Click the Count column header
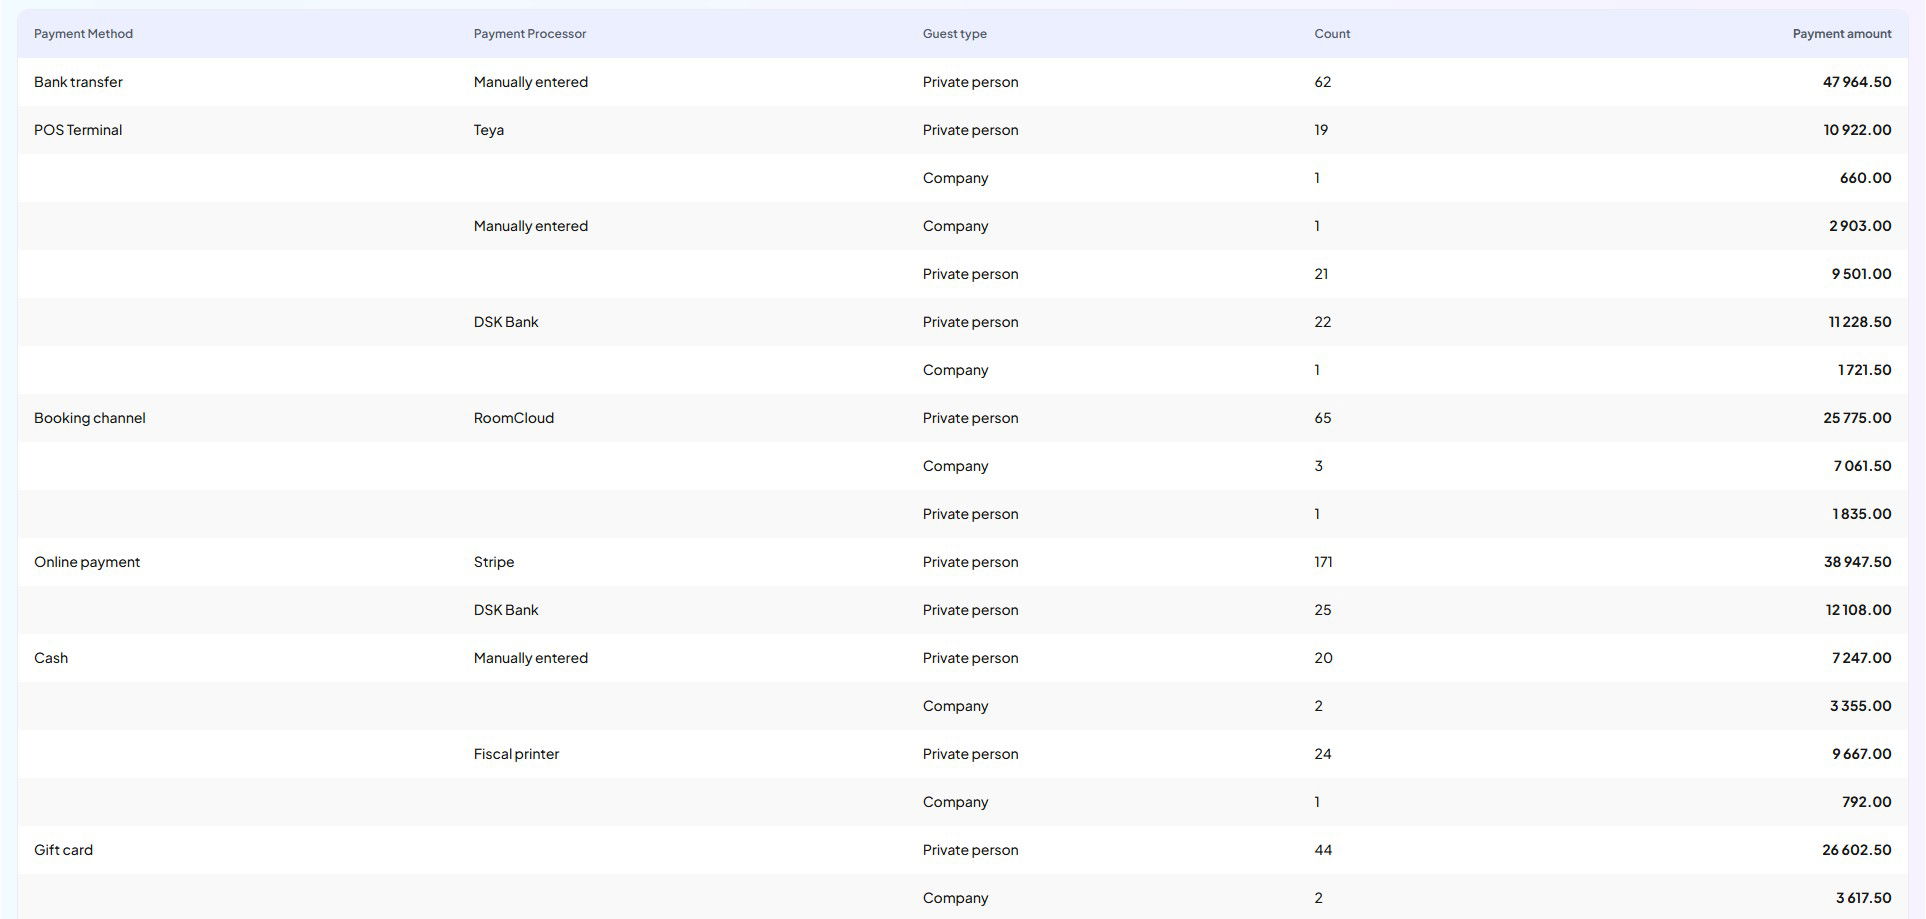This screenshot has width=1926, height=919. pyautogui.click(x=1331, y=34)
